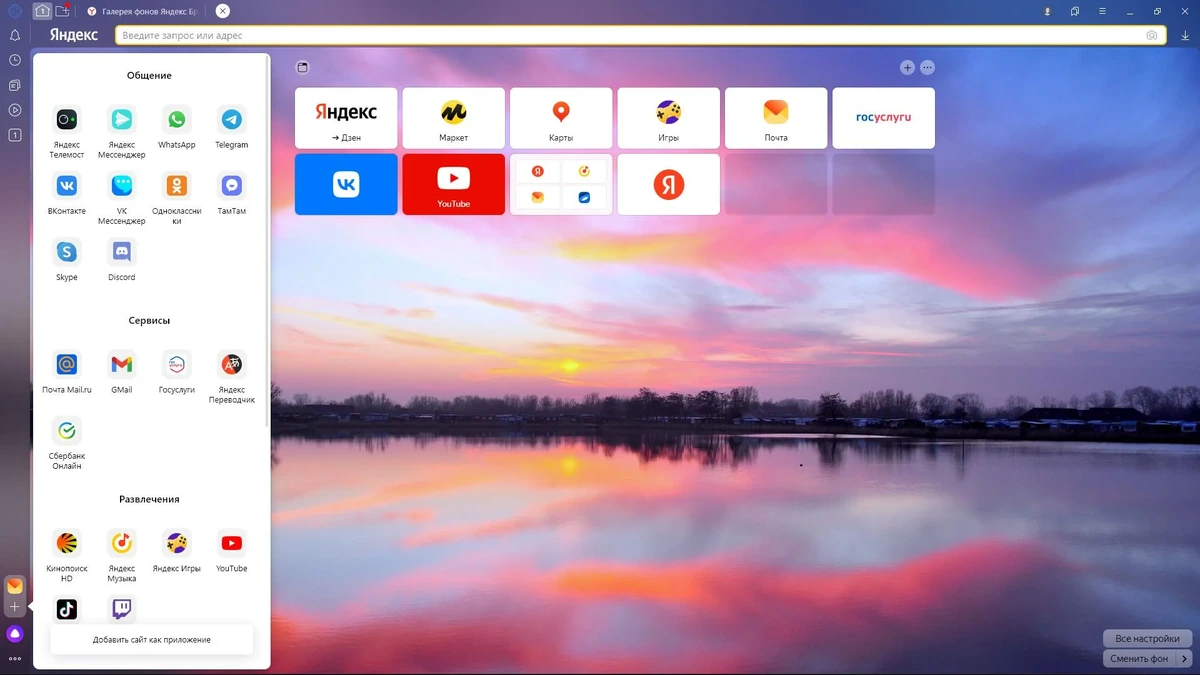Open Яндекс Телемост app icon

click(67, 120)
